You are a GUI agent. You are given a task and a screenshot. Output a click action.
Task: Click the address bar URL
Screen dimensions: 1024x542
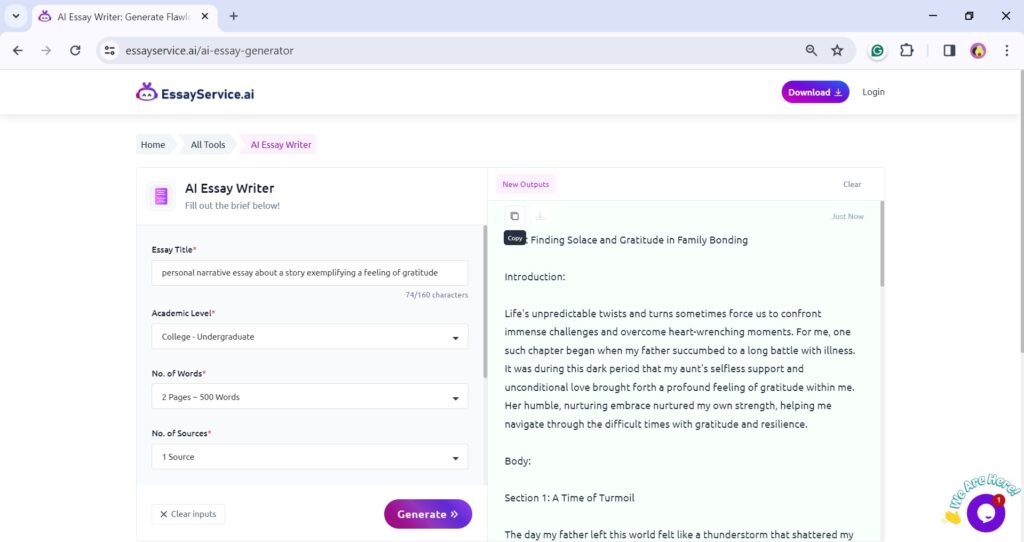point(209,50)
